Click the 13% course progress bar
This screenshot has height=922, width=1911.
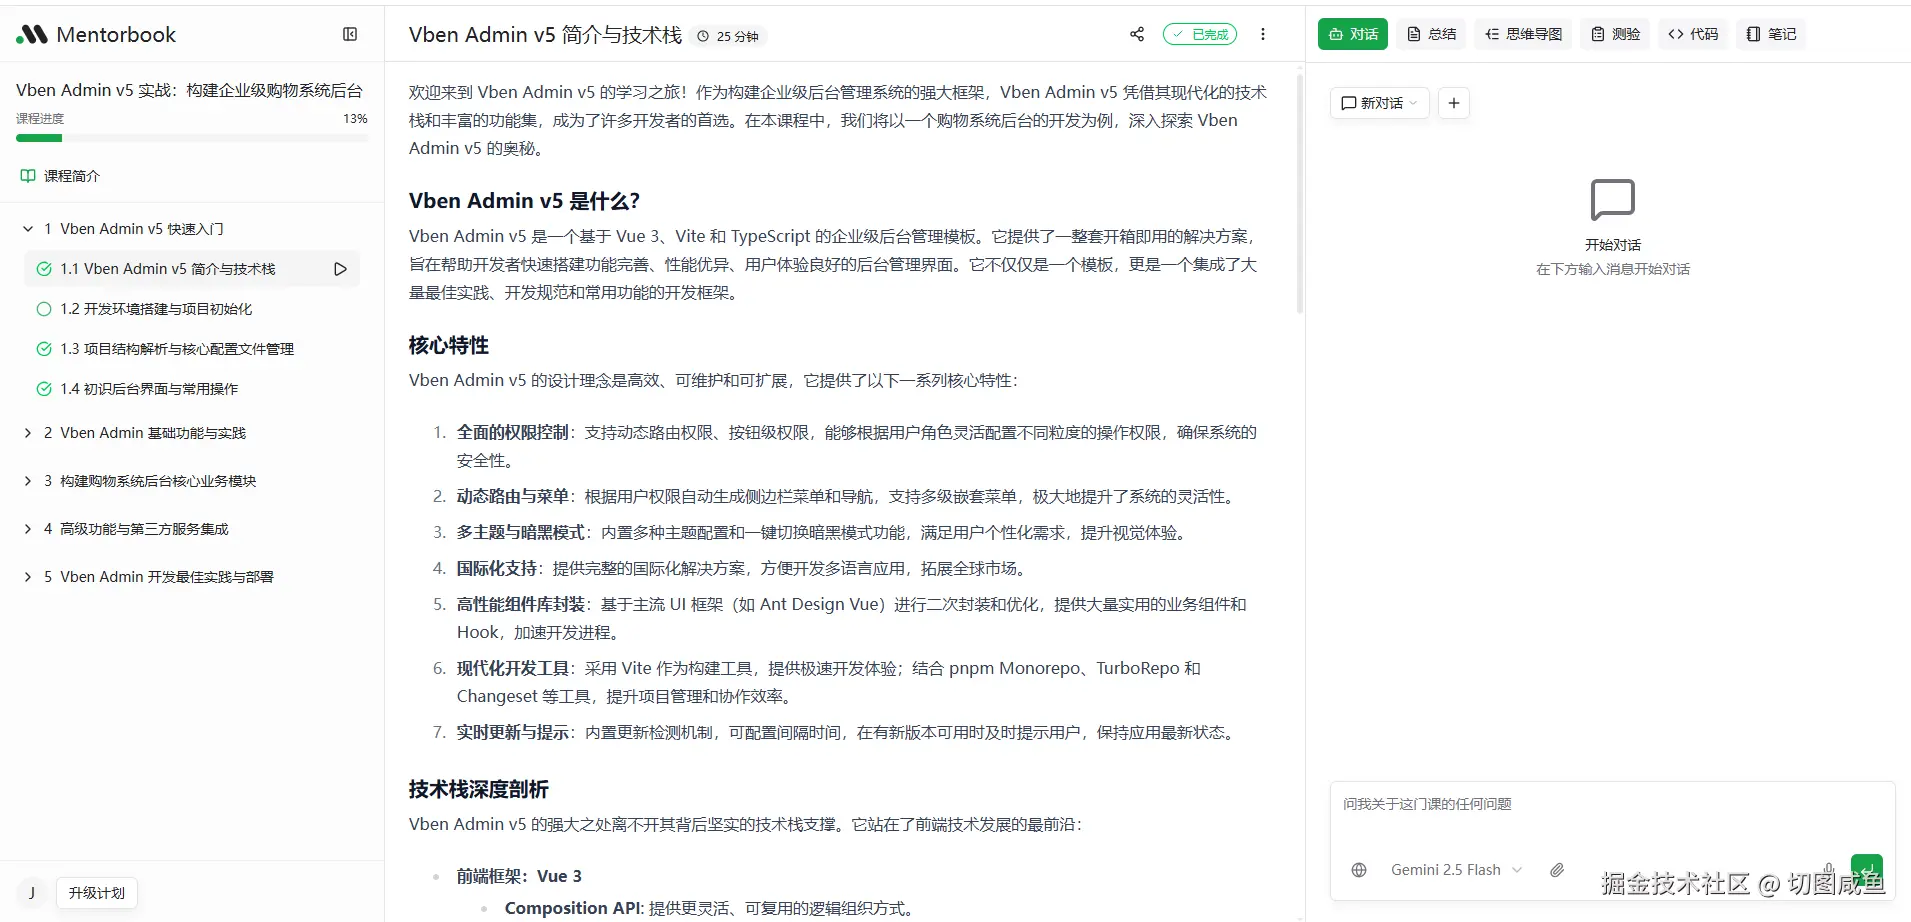point(192,137)
